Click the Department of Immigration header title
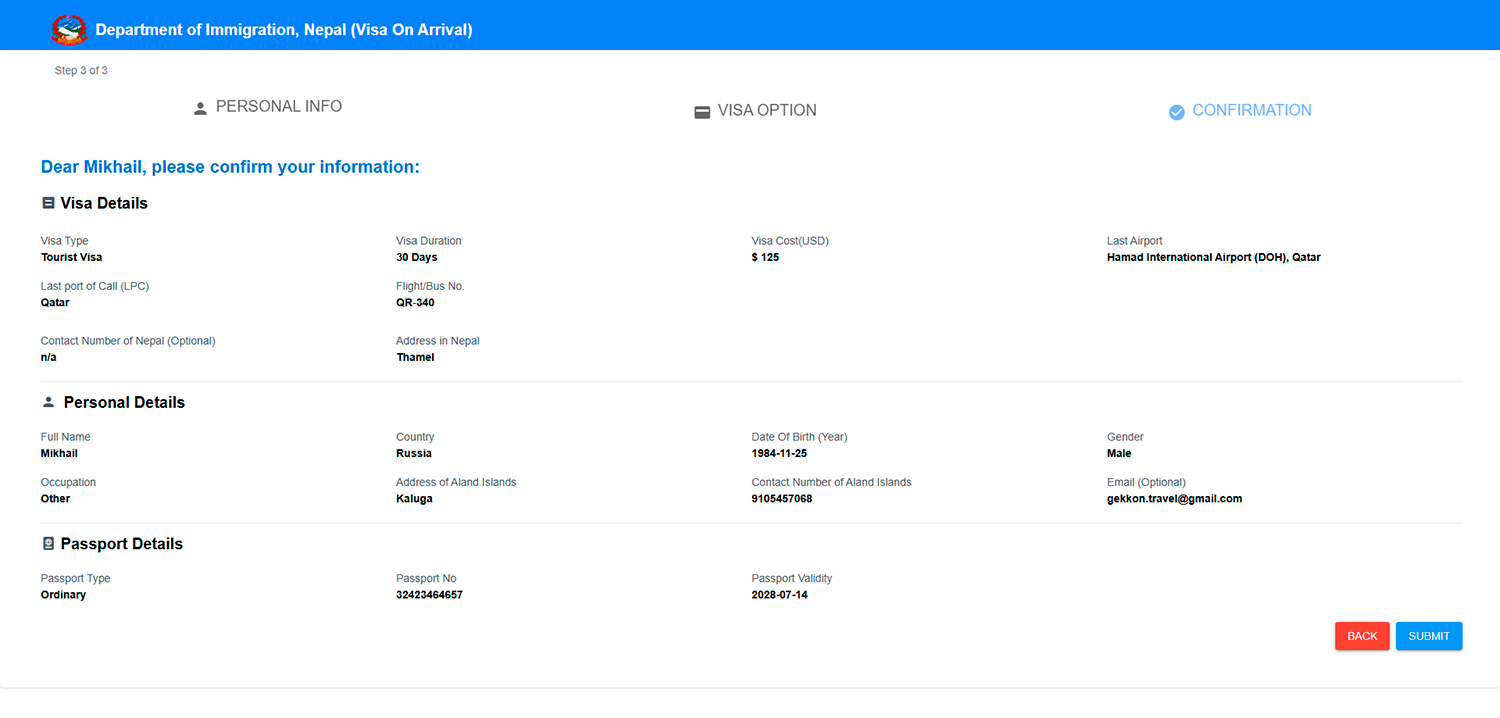Image resolution: width=1500 pixels, height=718 pixels. click(x=284, y=30)
